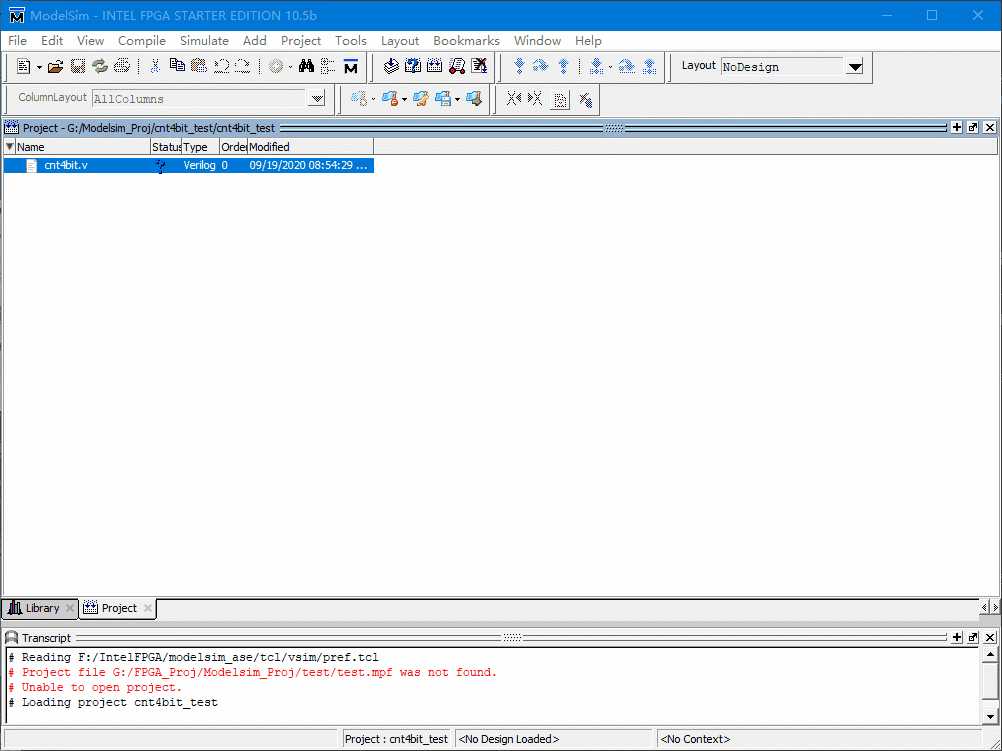Click the Cut scissors icon
Image resolution: width=1002 pixels, height=751 pixels.
155,66
